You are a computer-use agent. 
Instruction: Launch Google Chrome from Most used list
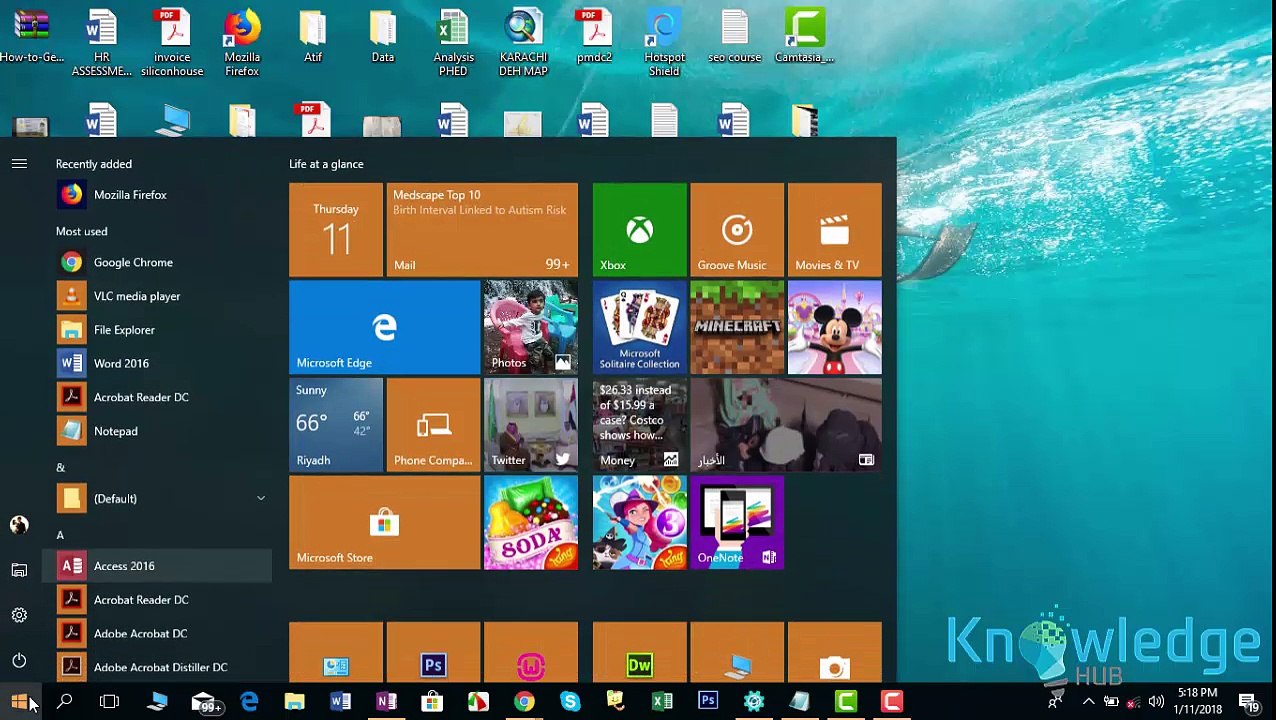click(x=157, y=262)
